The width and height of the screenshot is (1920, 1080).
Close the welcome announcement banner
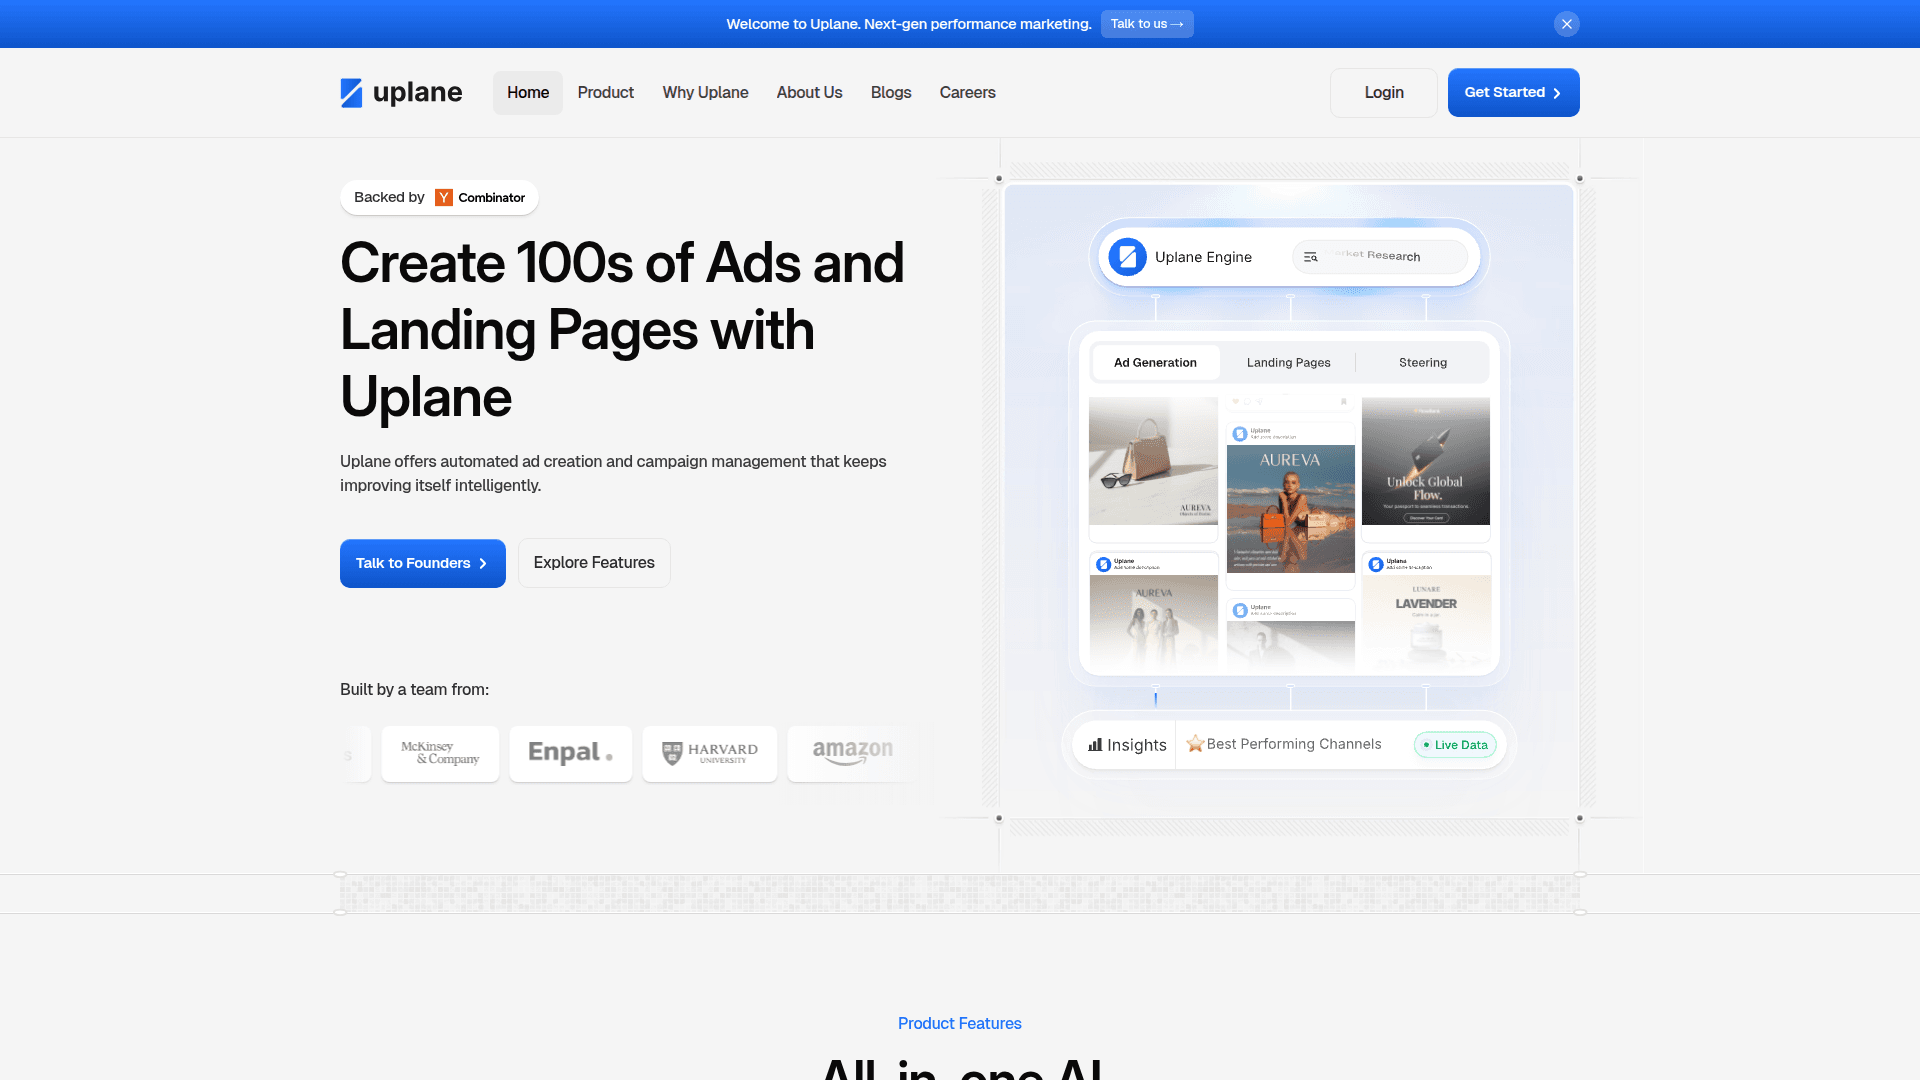[1566, 24]
